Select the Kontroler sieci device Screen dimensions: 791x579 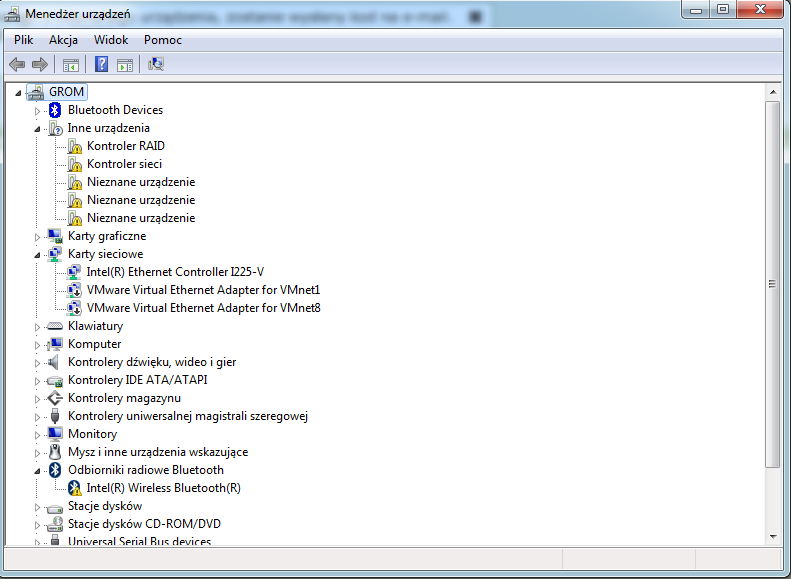pyautogui.click(x=124, y=164)
